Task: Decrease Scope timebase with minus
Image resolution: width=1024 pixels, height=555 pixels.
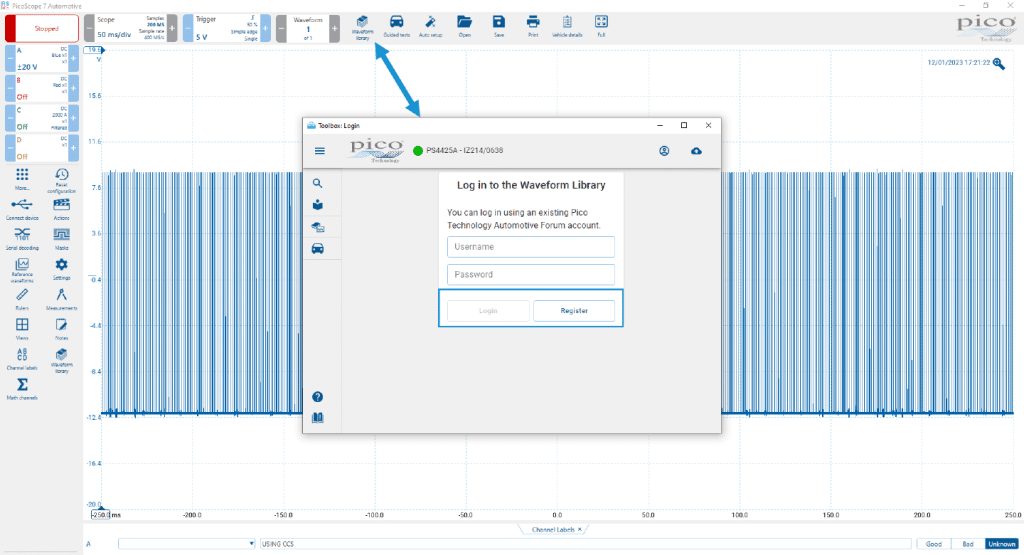Action: [89, 28]
